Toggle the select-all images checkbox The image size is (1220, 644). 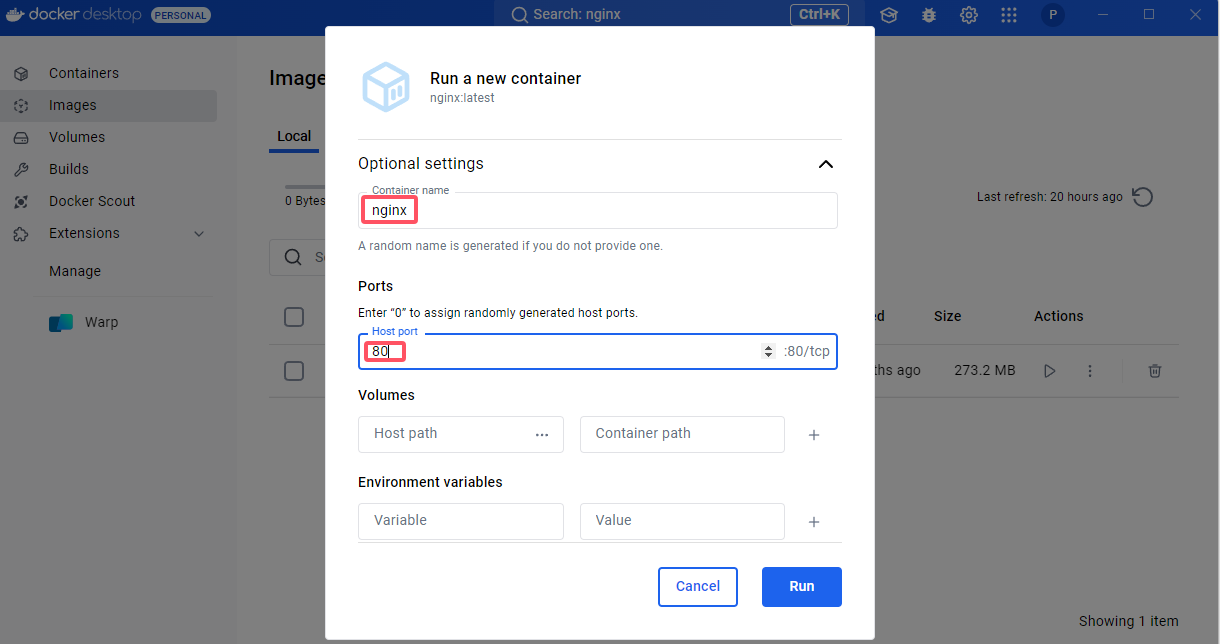[294, 317]
